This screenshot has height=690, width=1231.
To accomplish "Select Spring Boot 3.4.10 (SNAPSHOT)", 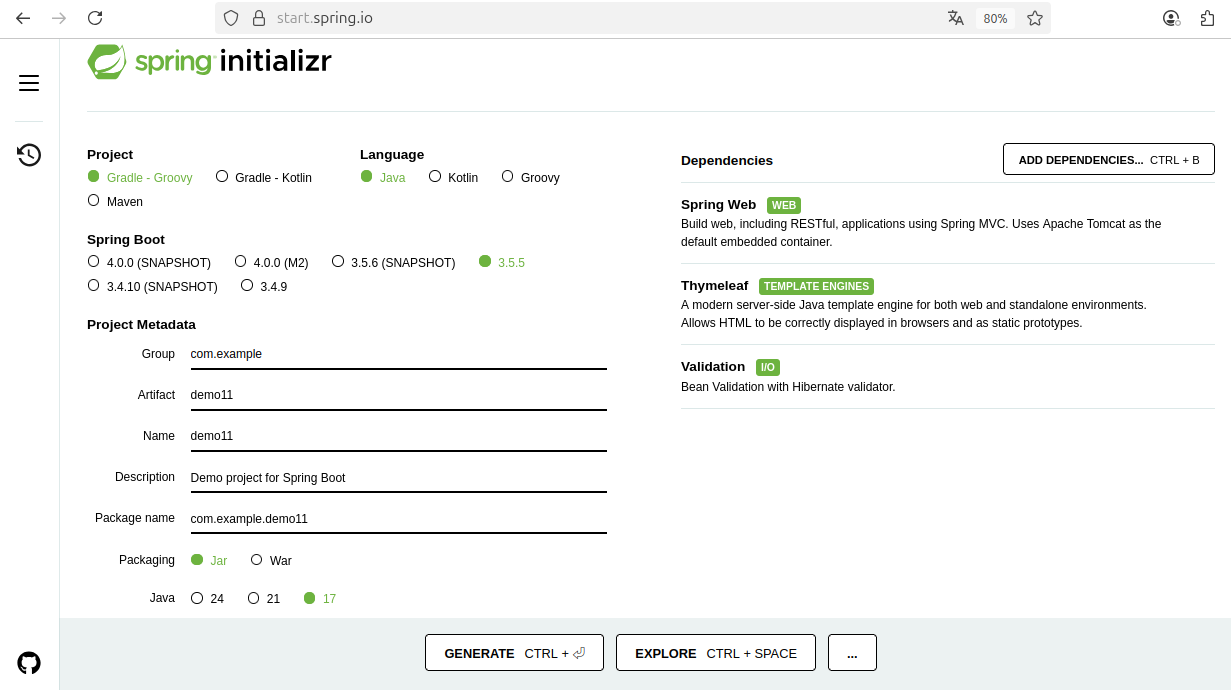I will [152, 286].
